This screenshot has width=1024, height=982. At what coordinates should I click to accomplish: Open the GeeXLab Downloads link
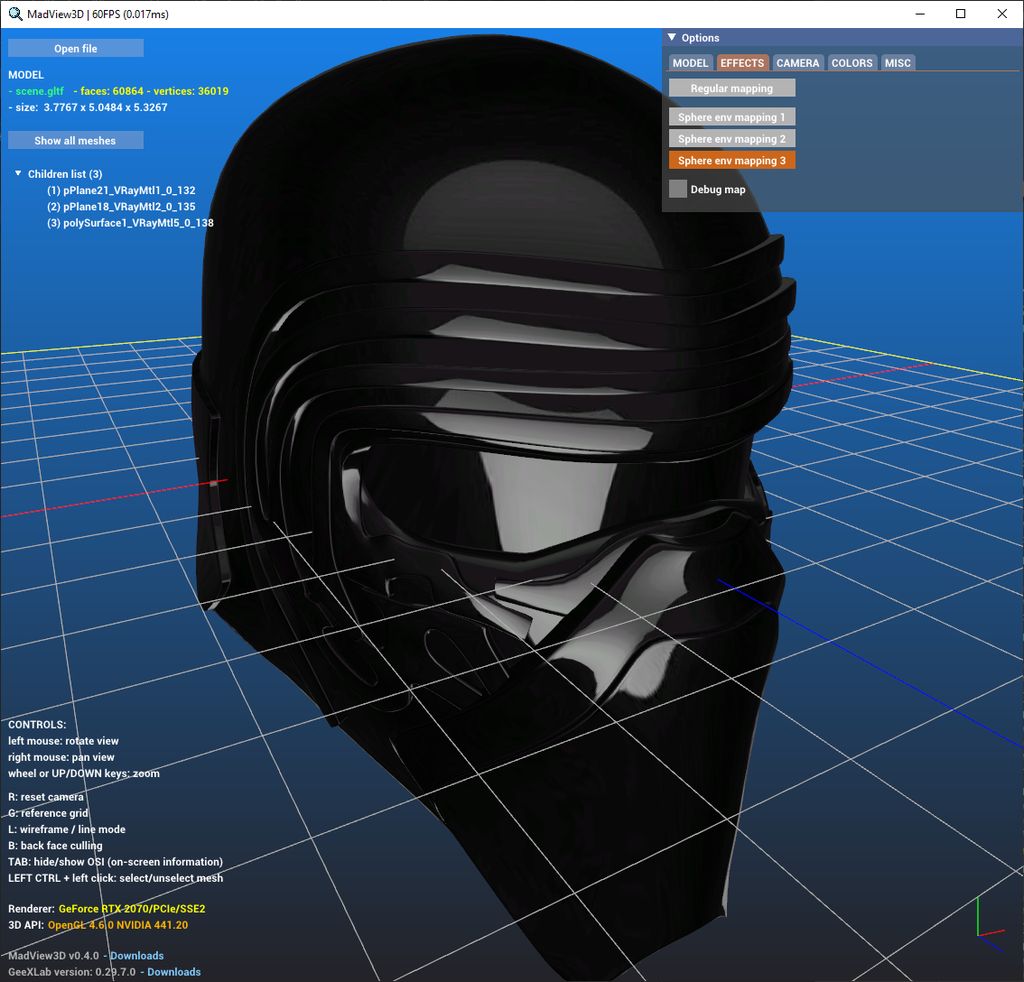point(174,972)
